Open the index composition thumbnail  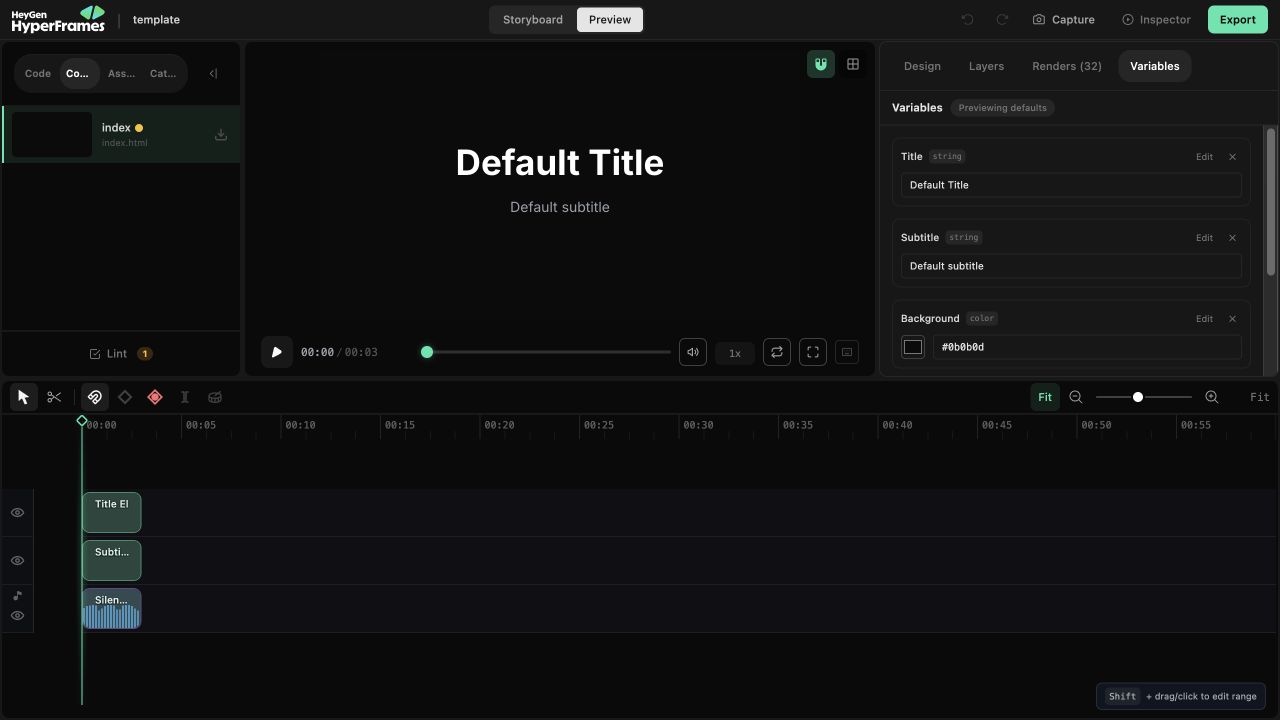click(x=52, y=135)
